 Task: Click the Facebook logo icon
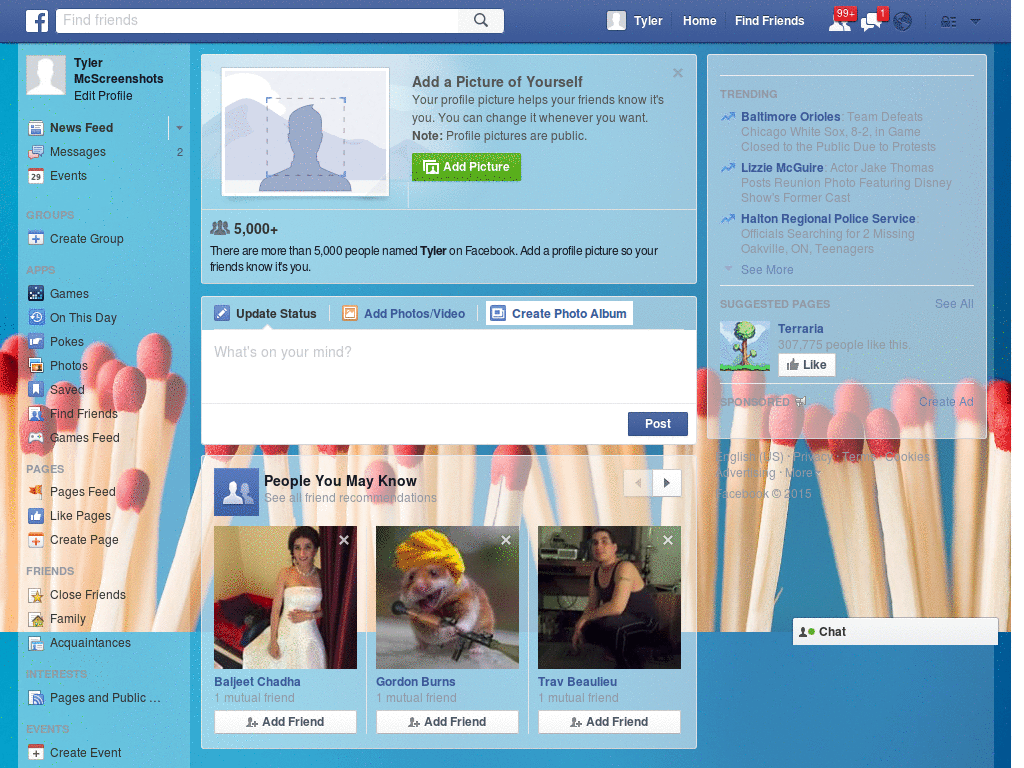(37, 21)
